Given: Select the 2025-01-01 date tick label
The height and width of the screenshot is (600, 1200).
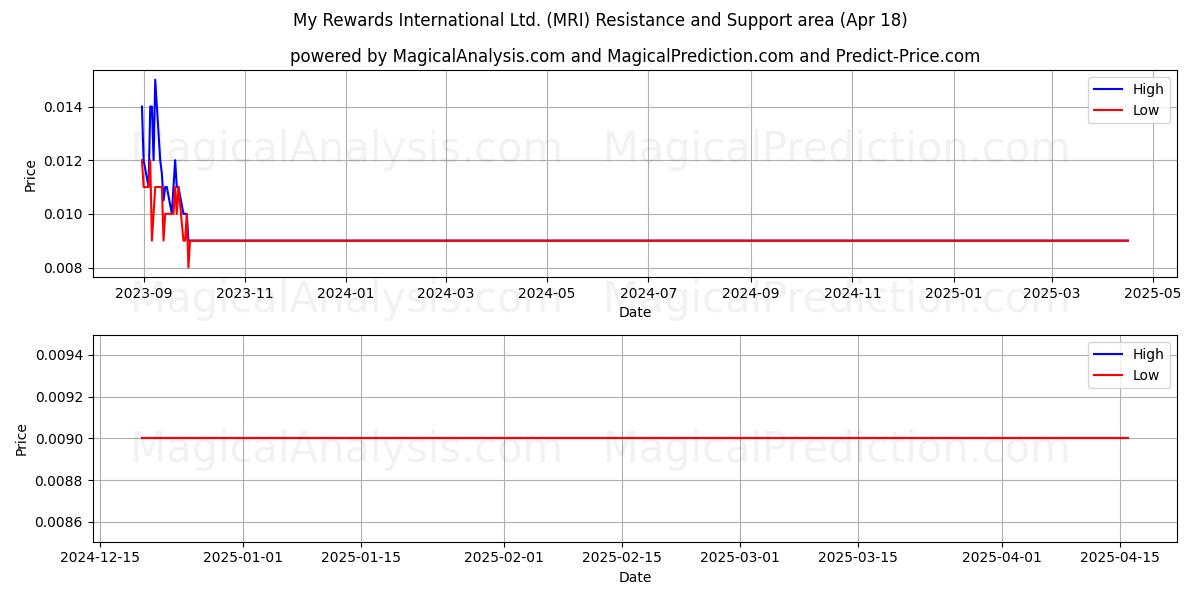Looking at the screenshot, I should pyautogui.click(x=243, y=558).
